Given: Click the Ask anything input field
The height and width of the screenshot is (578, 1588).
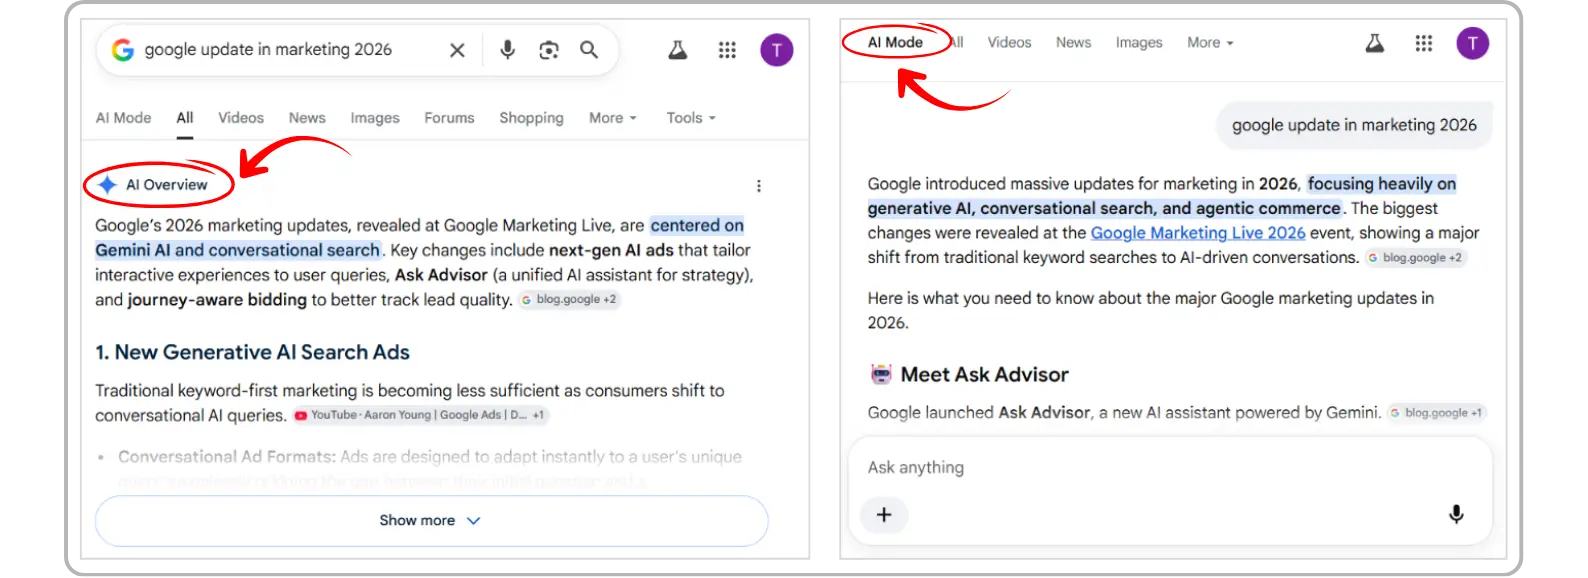Looking at the screenshot, I should click(x=1170, y=468).
